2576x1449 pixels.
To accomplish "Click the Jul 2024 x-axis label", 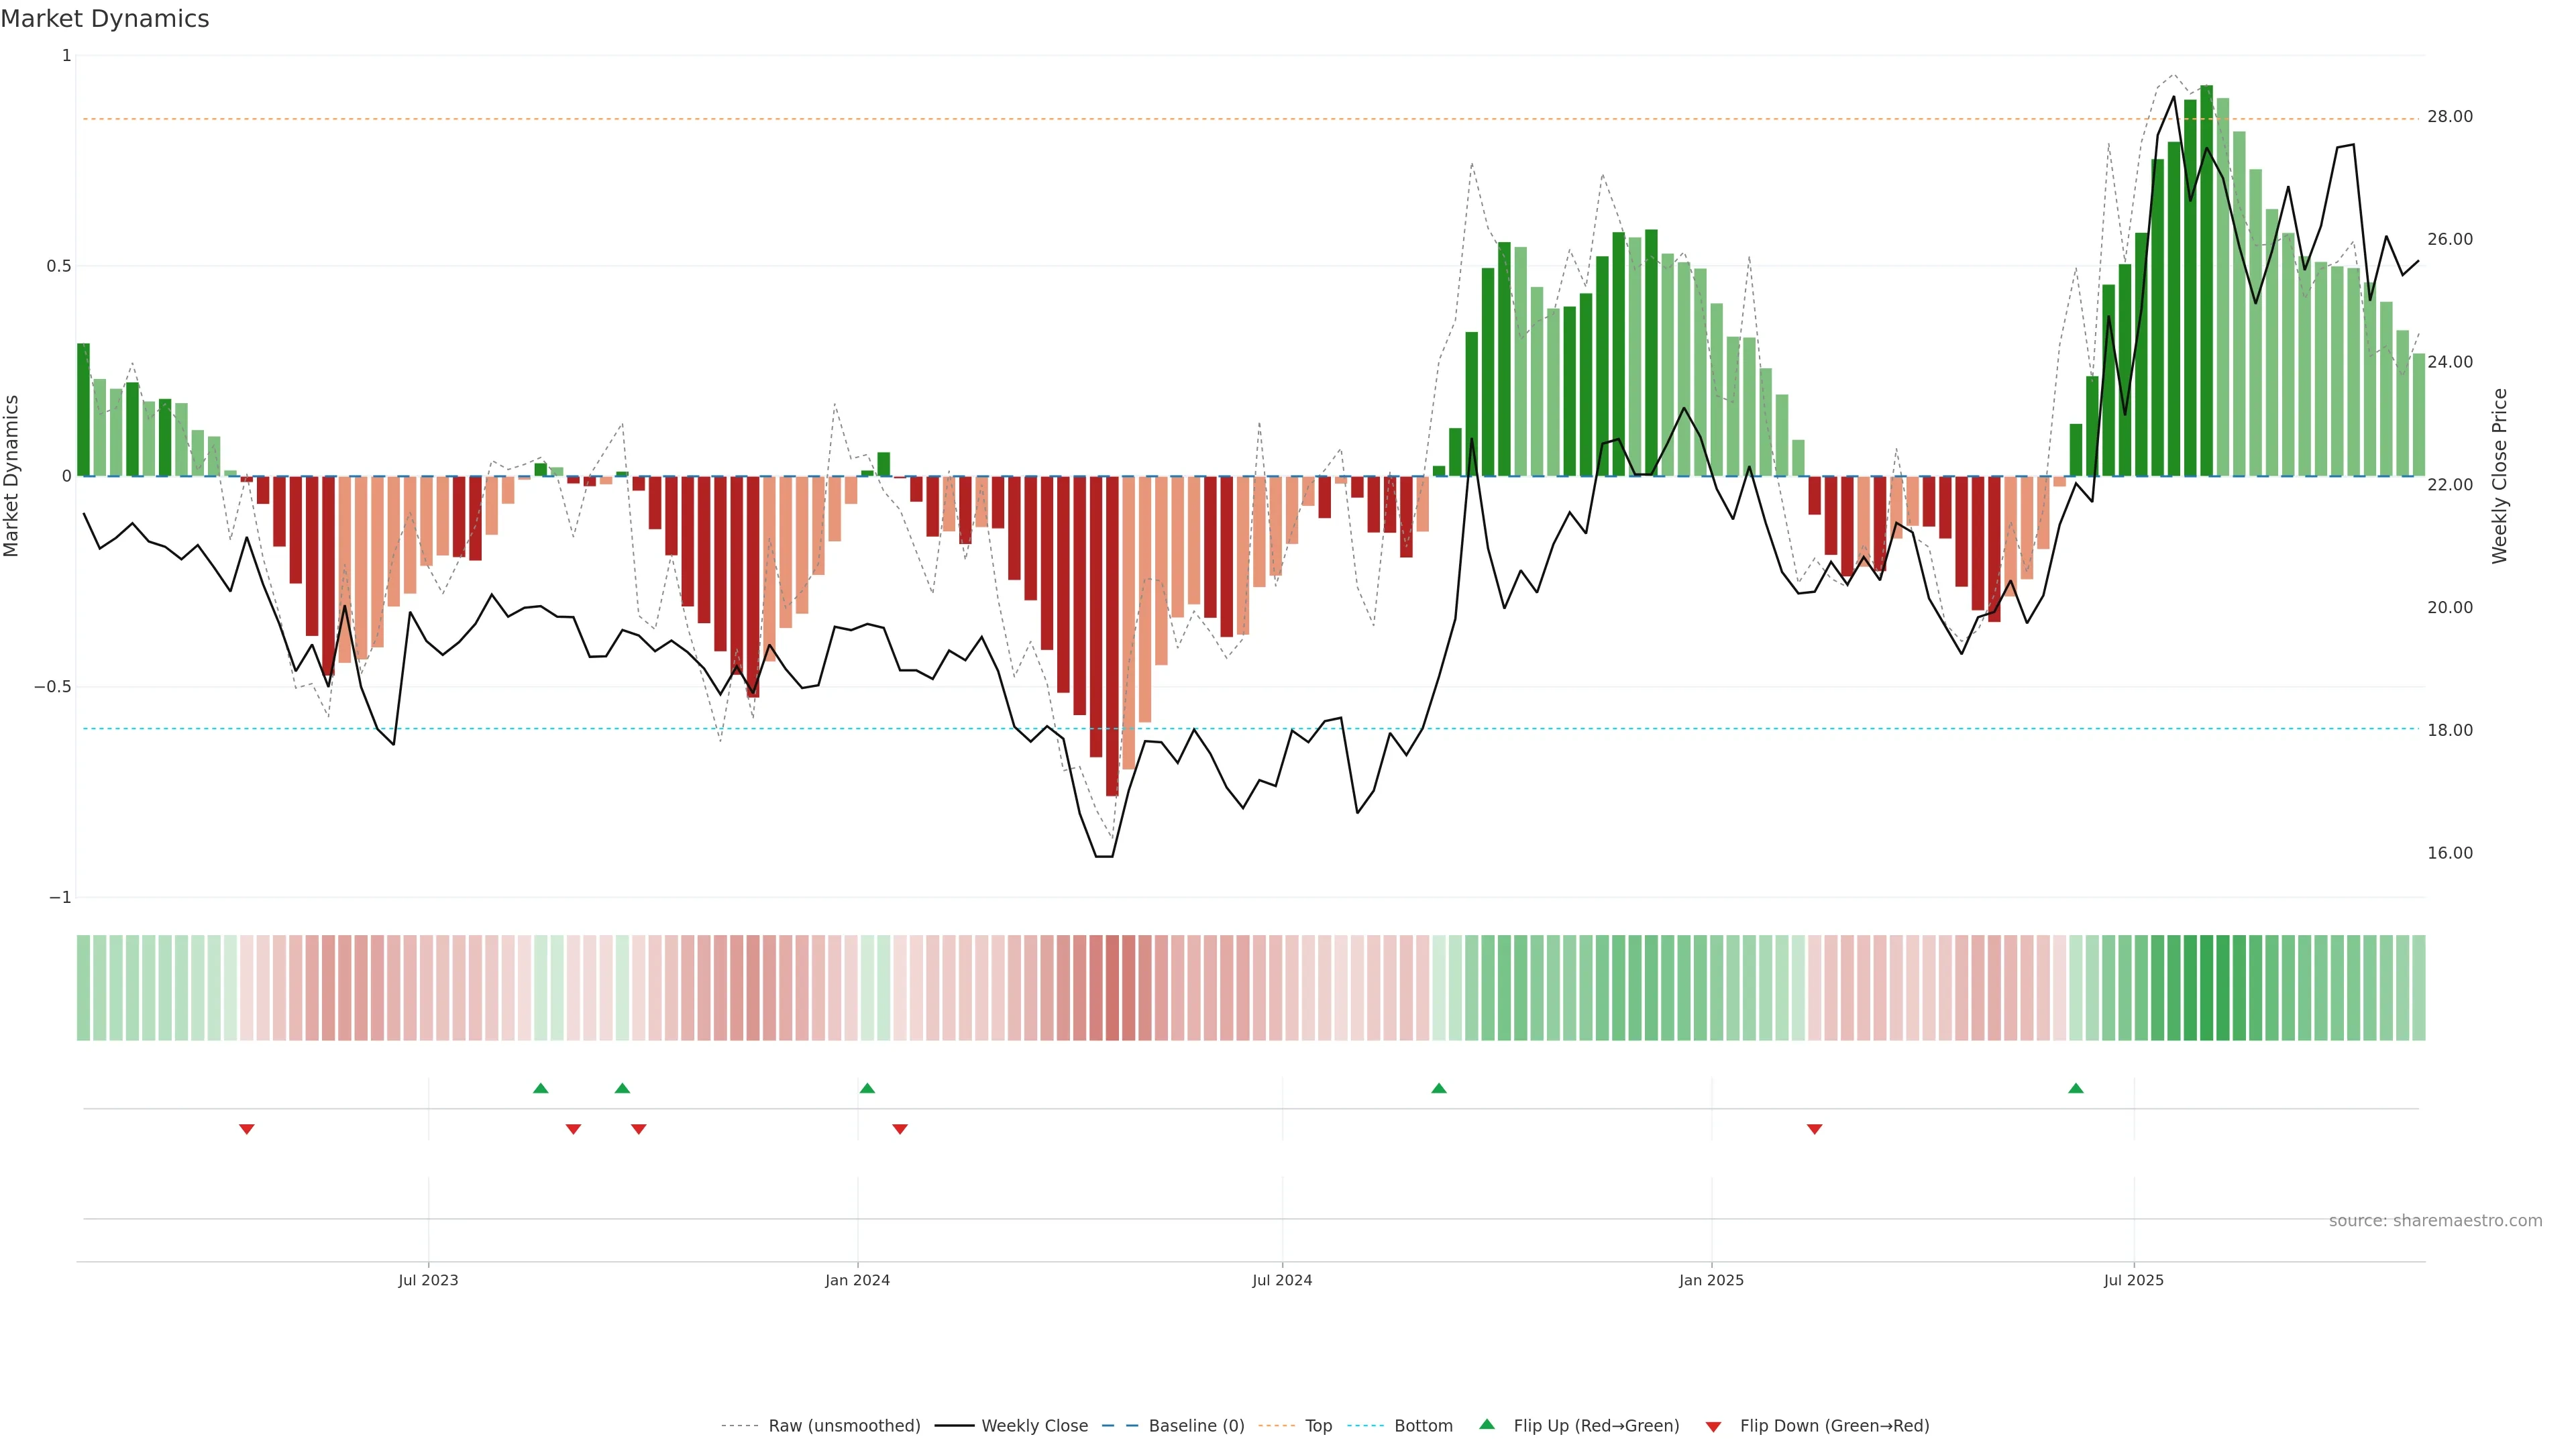I will click(1282, 1280).
